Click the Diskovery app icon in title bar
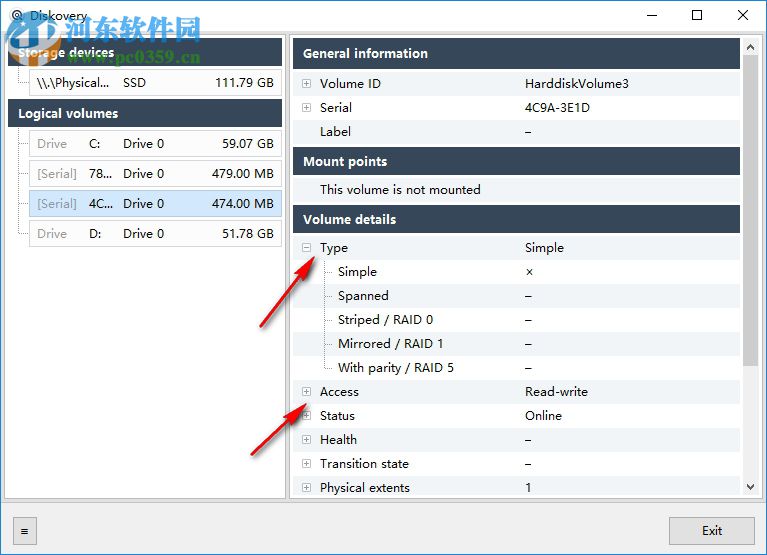This screenshot has width=767, height=555. [x=17, y=16]
